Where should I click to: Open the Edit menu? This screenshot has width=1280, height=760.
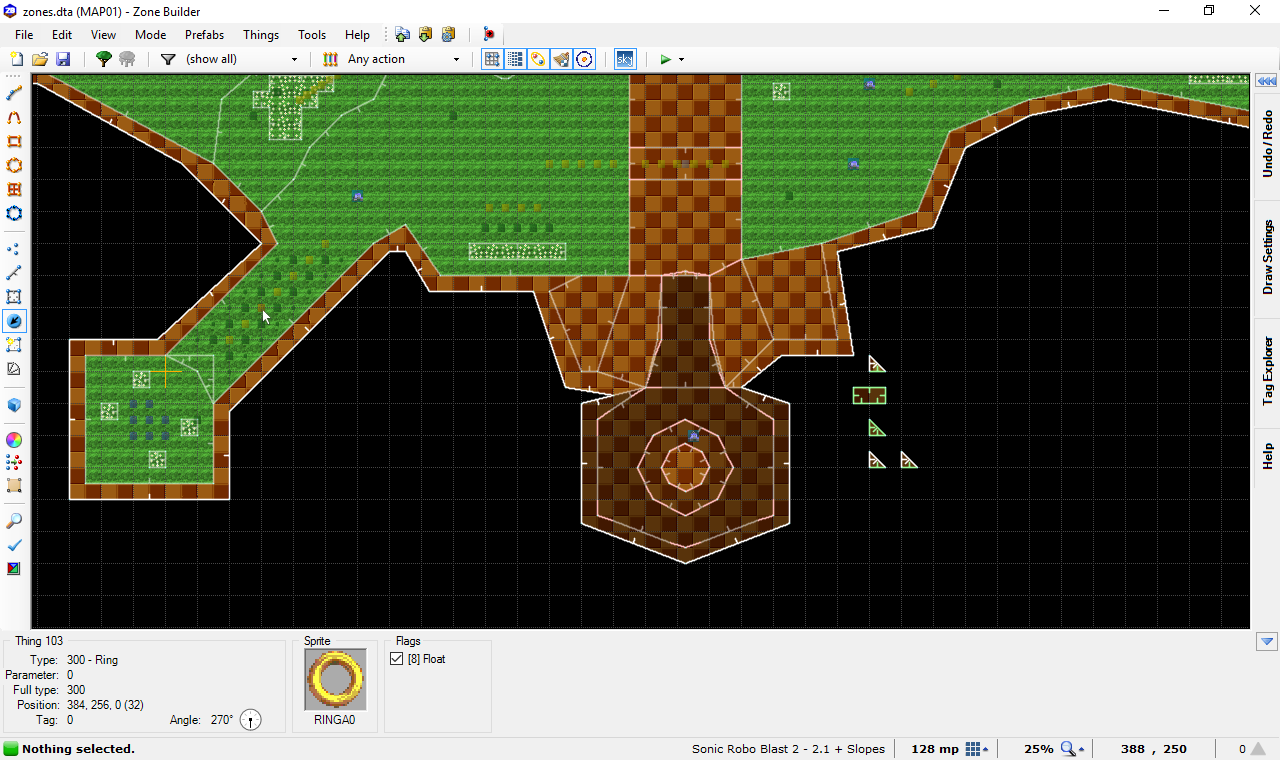(x=62, y=34)
